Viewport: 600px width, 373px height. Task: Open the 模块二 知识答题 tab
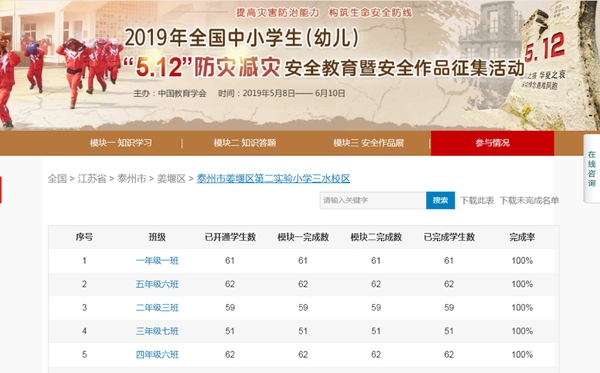pyautogui.click(x=245, y=143)
